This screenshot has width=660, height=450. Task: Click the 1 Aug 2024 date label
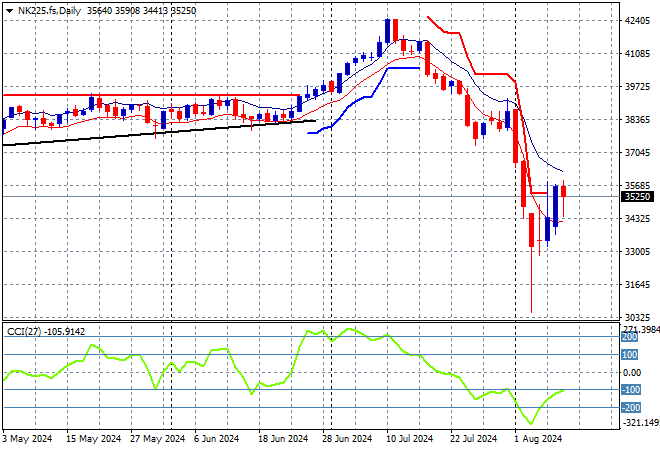(x=536, y=438)
